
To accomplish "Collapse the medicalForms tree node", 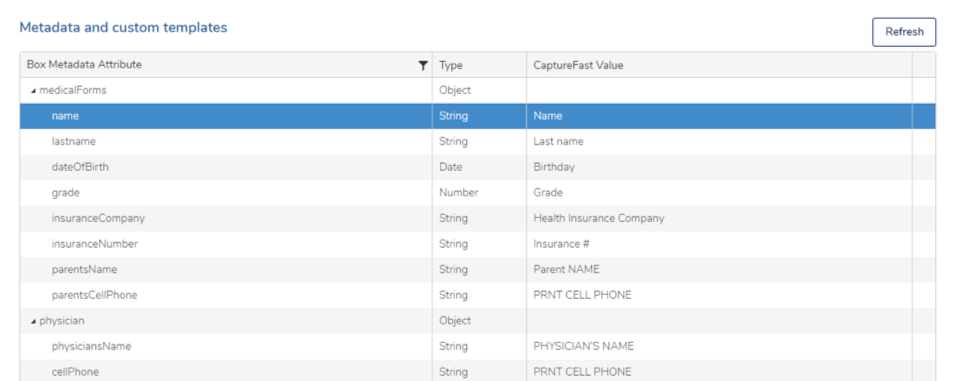I will tap(33, 91).
